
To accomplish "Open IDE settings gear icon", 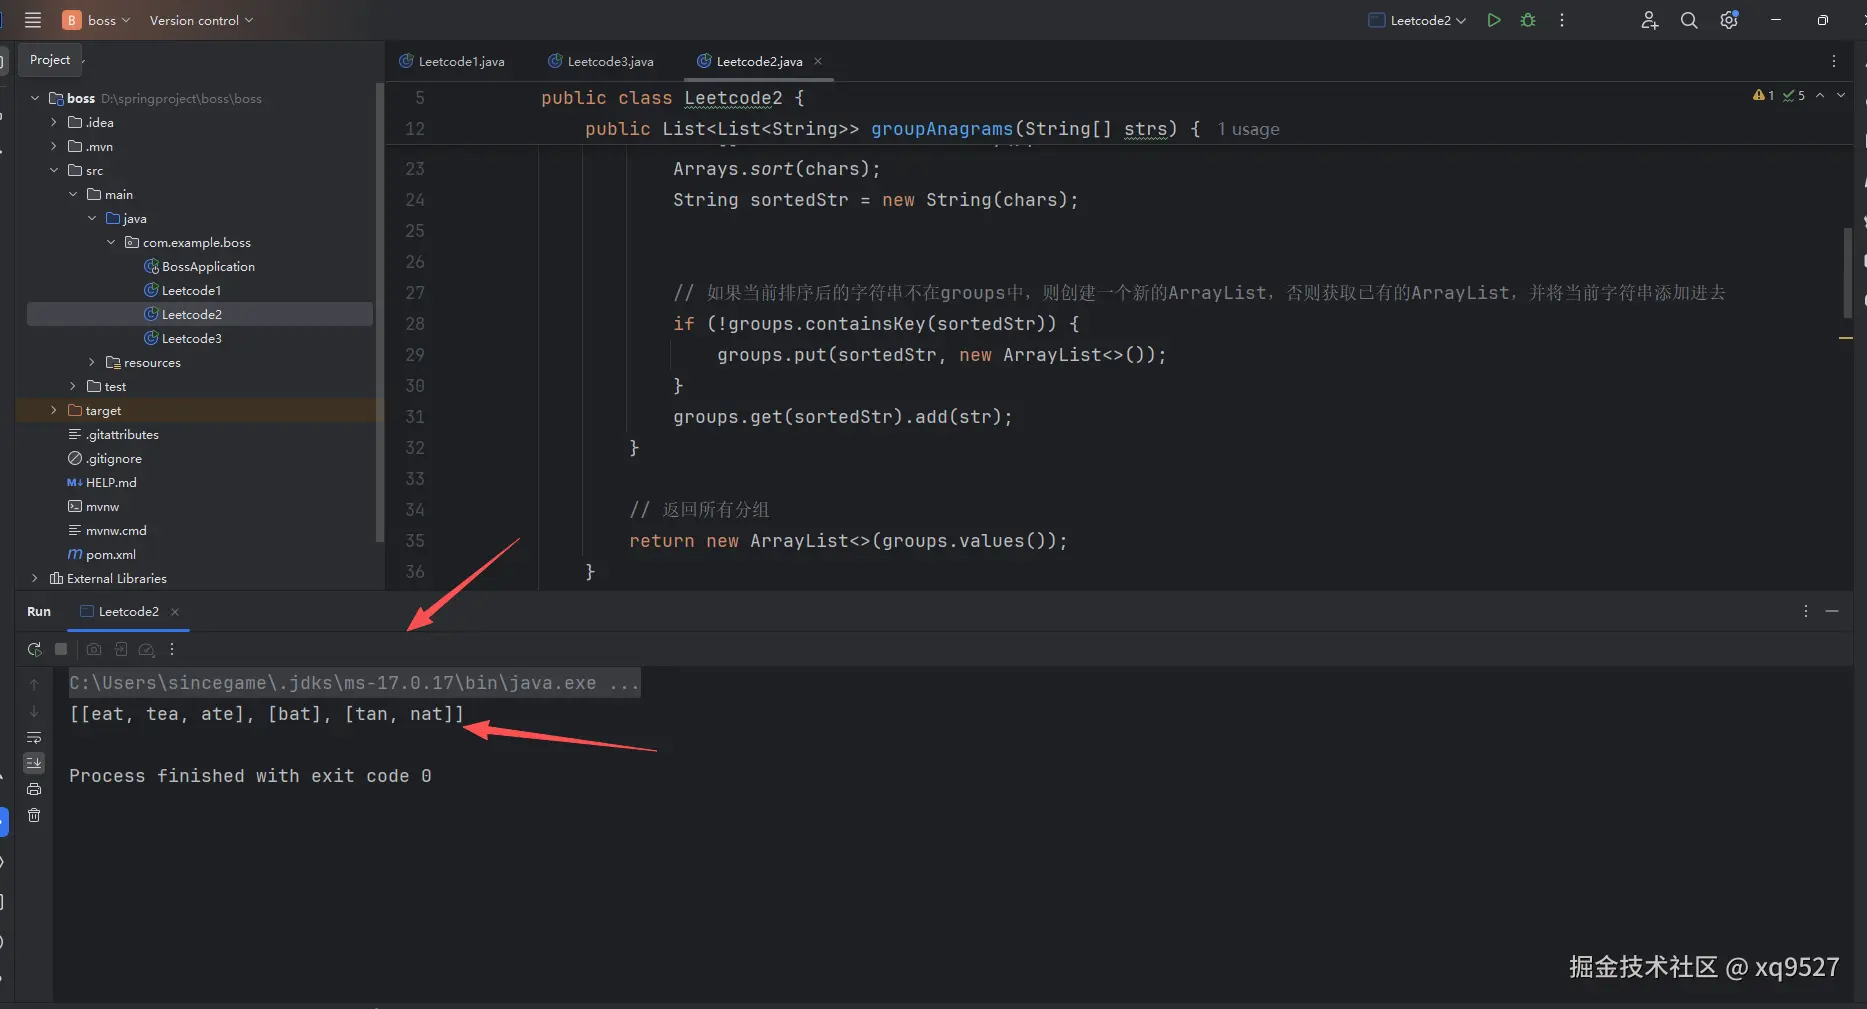I will click(1728, 20).
